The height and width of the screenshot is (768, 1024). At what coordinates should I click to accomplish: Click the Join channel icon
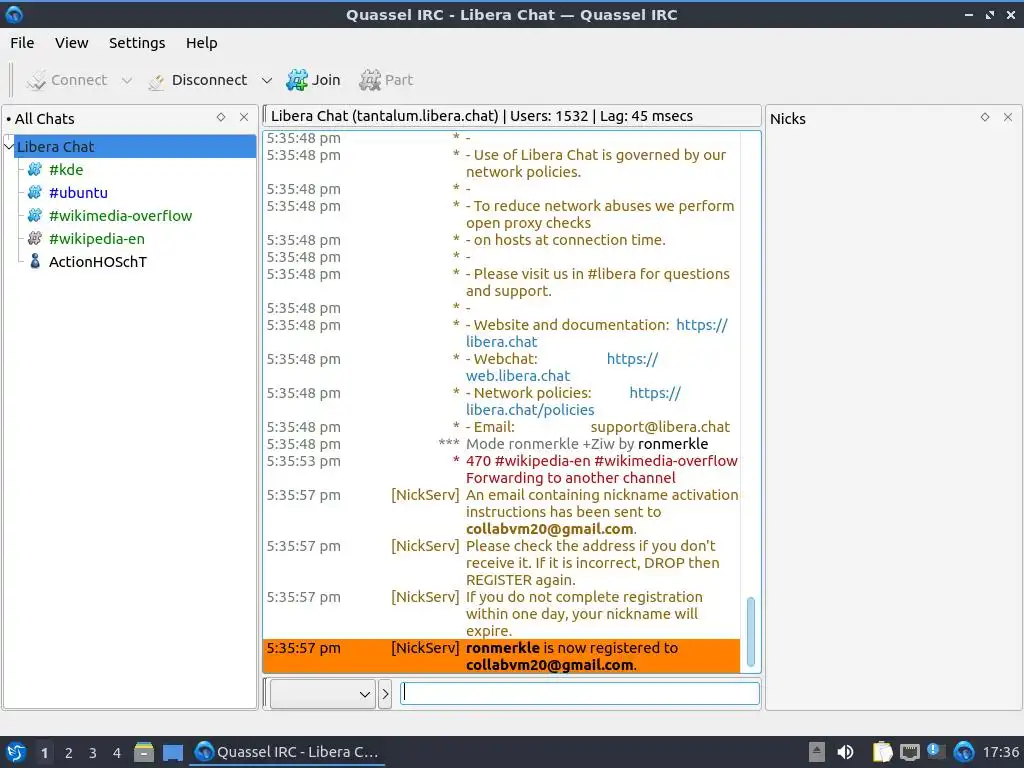coord(297,80)
